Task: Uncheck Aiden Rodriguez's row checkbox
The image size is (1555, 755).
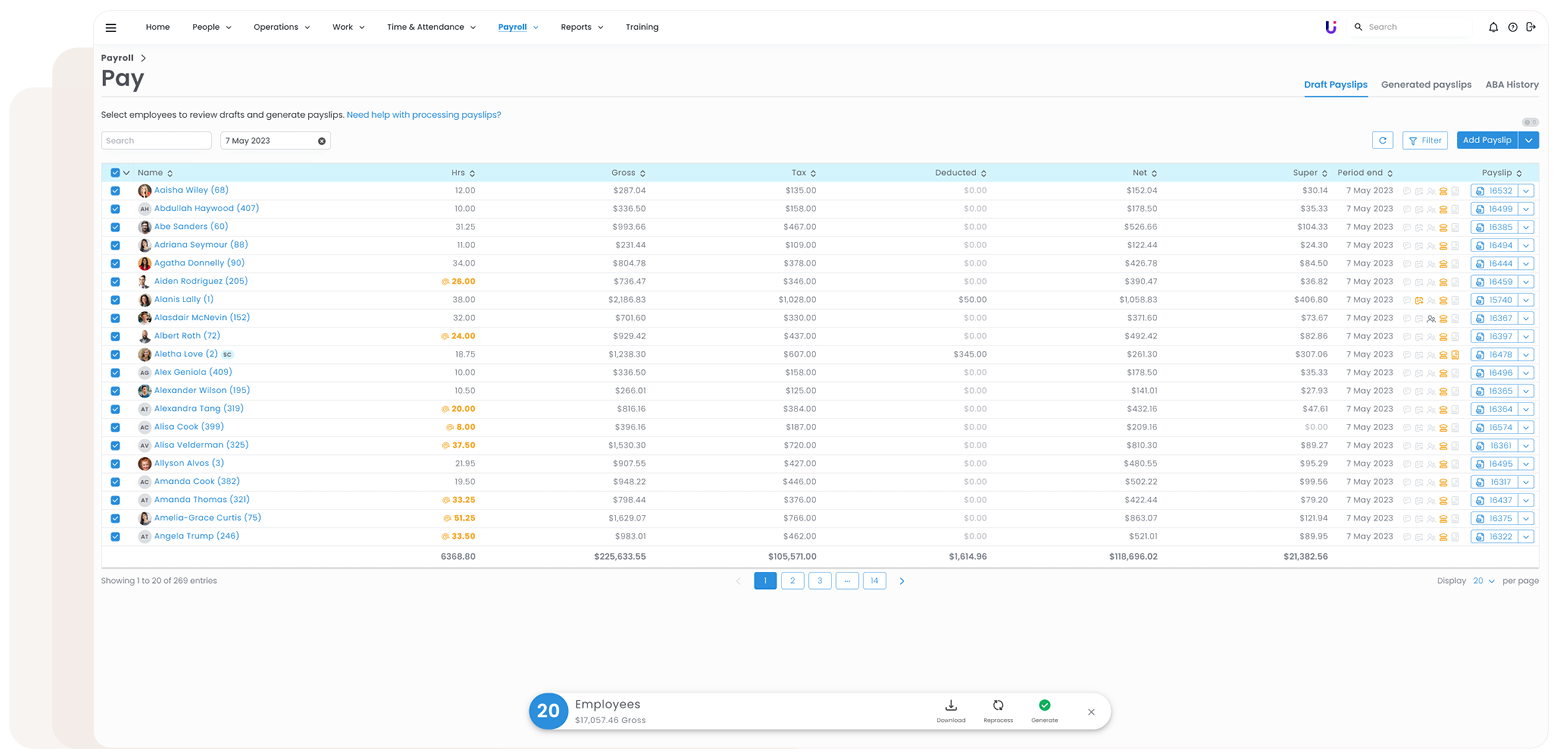Action: coord(115,282)
